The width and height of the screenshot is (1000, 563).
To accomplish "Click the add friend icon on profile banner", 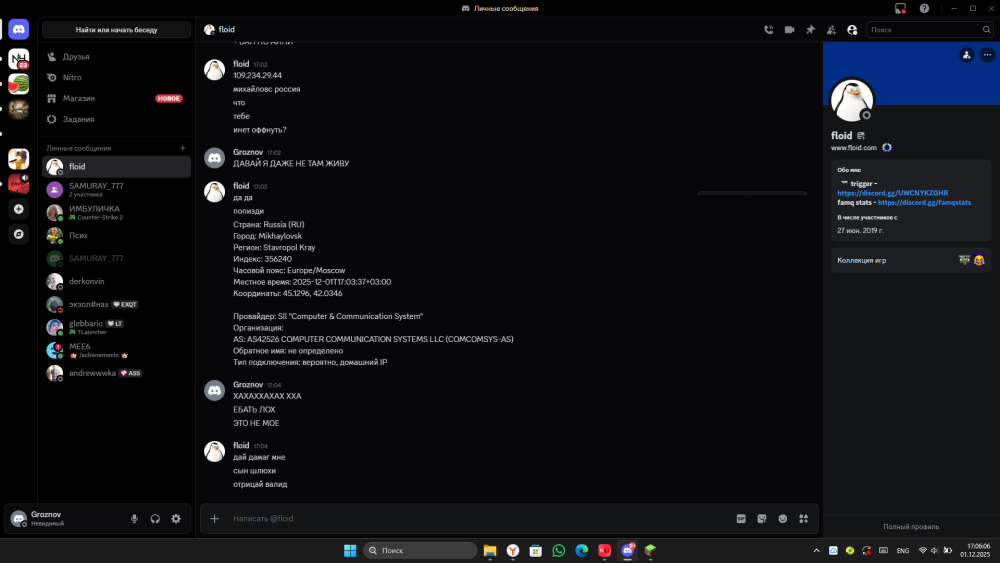I will tap(966, 55).
